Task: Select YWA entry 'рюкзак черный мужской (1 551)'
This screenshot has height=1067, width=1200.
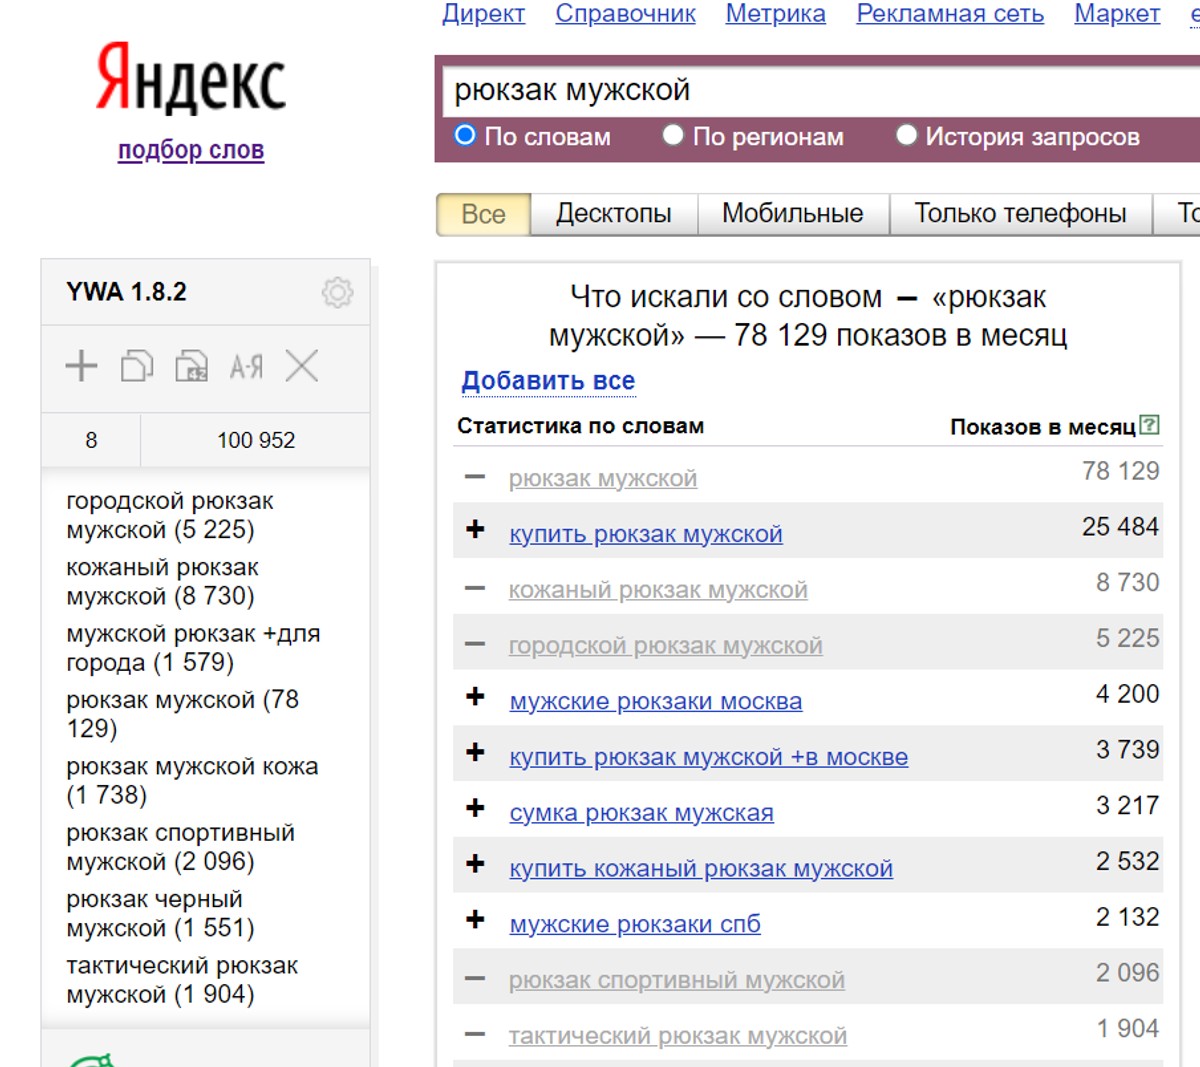Action: coord(160,914)
